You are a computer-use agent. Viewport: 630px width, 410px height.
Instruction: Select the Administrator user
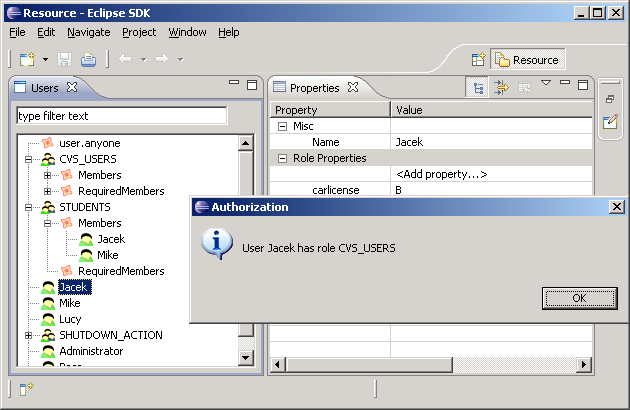click(91, 351)
